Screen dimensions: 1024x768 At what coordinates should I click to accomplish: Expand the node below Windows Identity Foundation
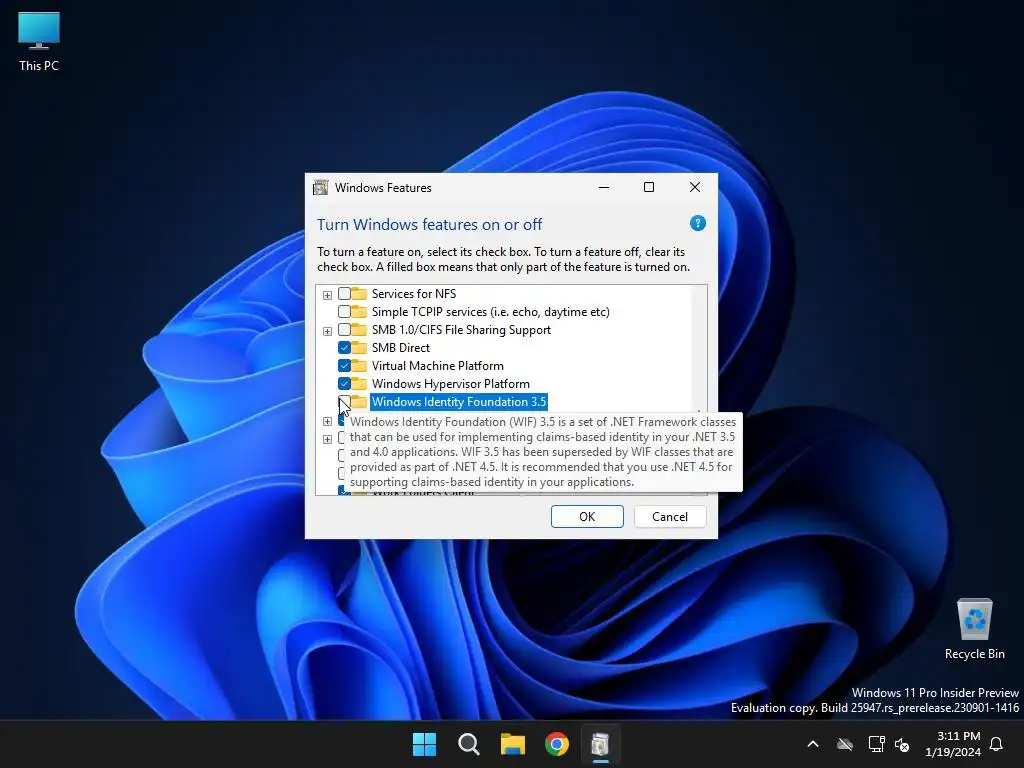(327, 421)
